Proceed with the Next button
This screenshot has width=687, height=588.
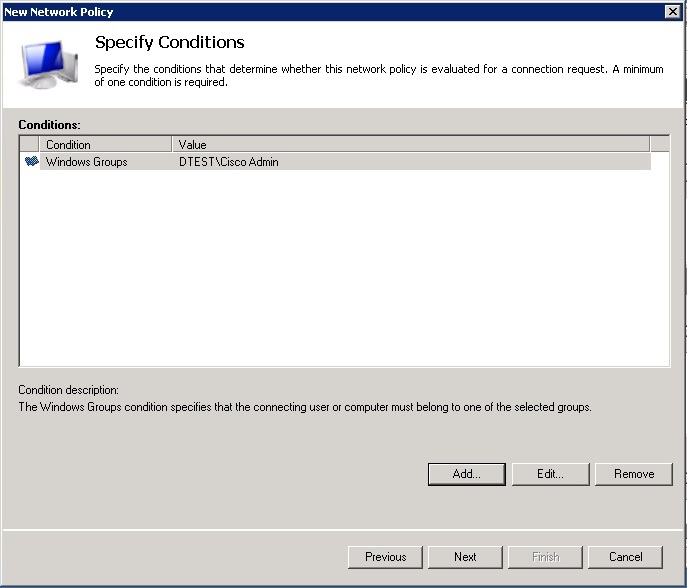click(465, 557)
